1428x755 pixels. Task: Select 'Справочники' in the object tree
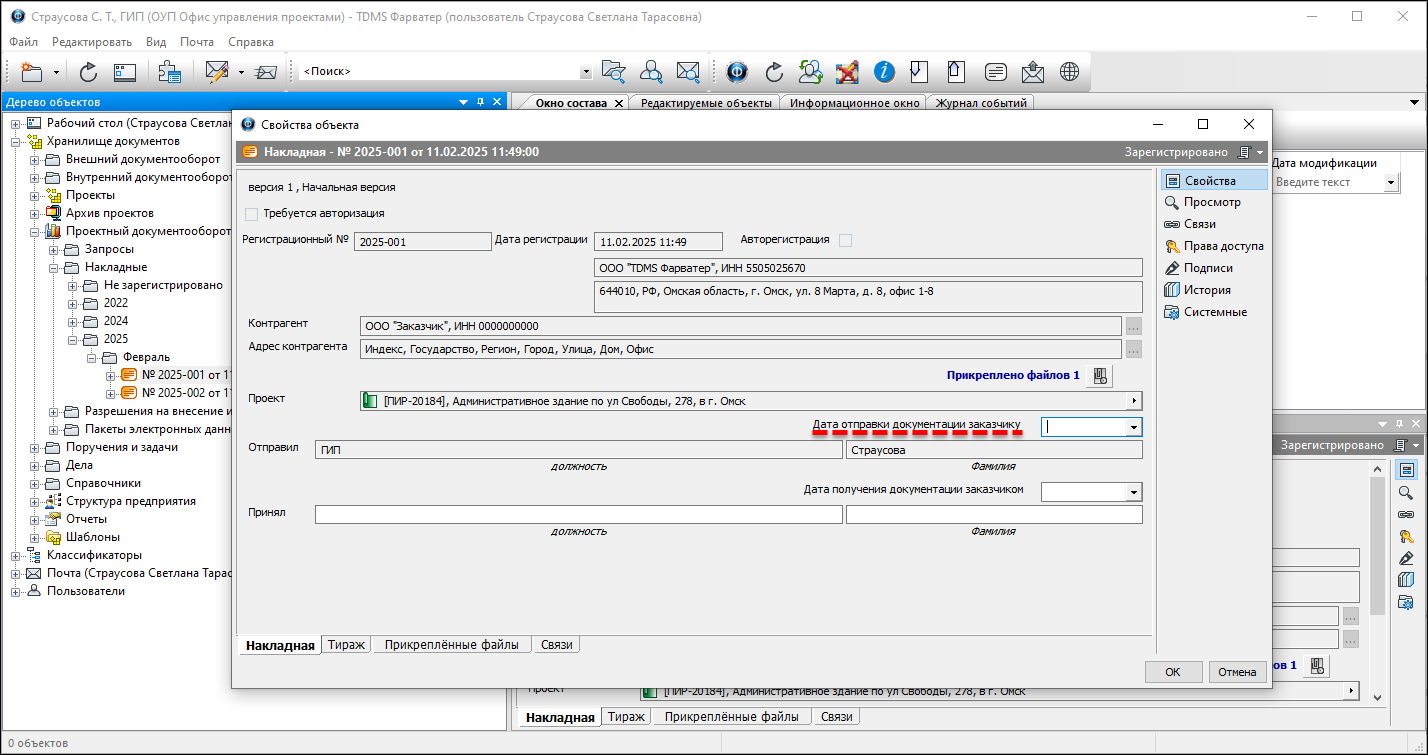point(103,483)
